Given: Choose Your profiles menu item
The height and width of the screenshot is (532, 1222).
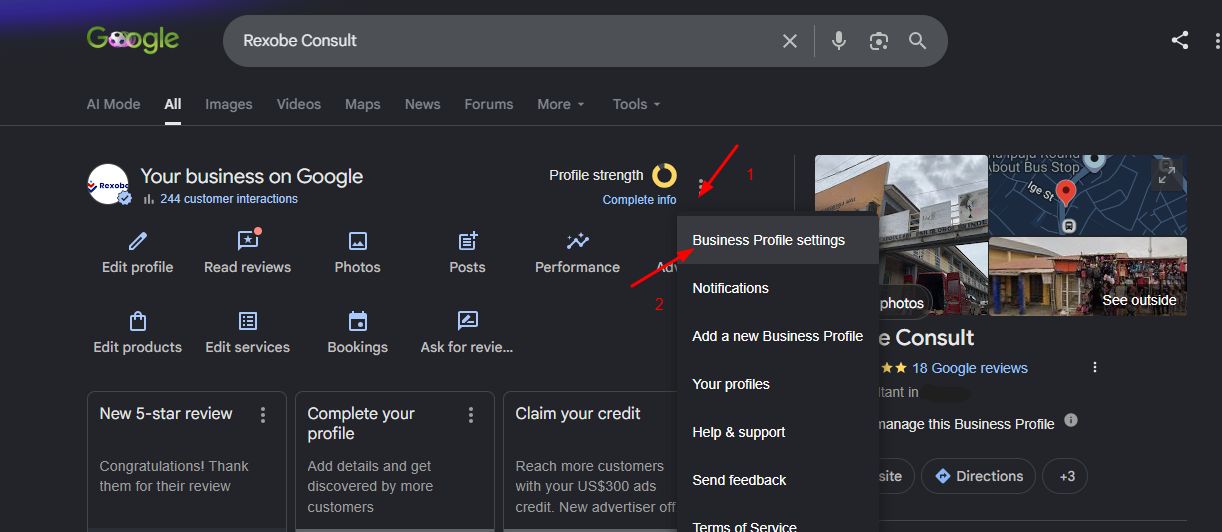Looking at the screenshot, I should pos(778,384).
